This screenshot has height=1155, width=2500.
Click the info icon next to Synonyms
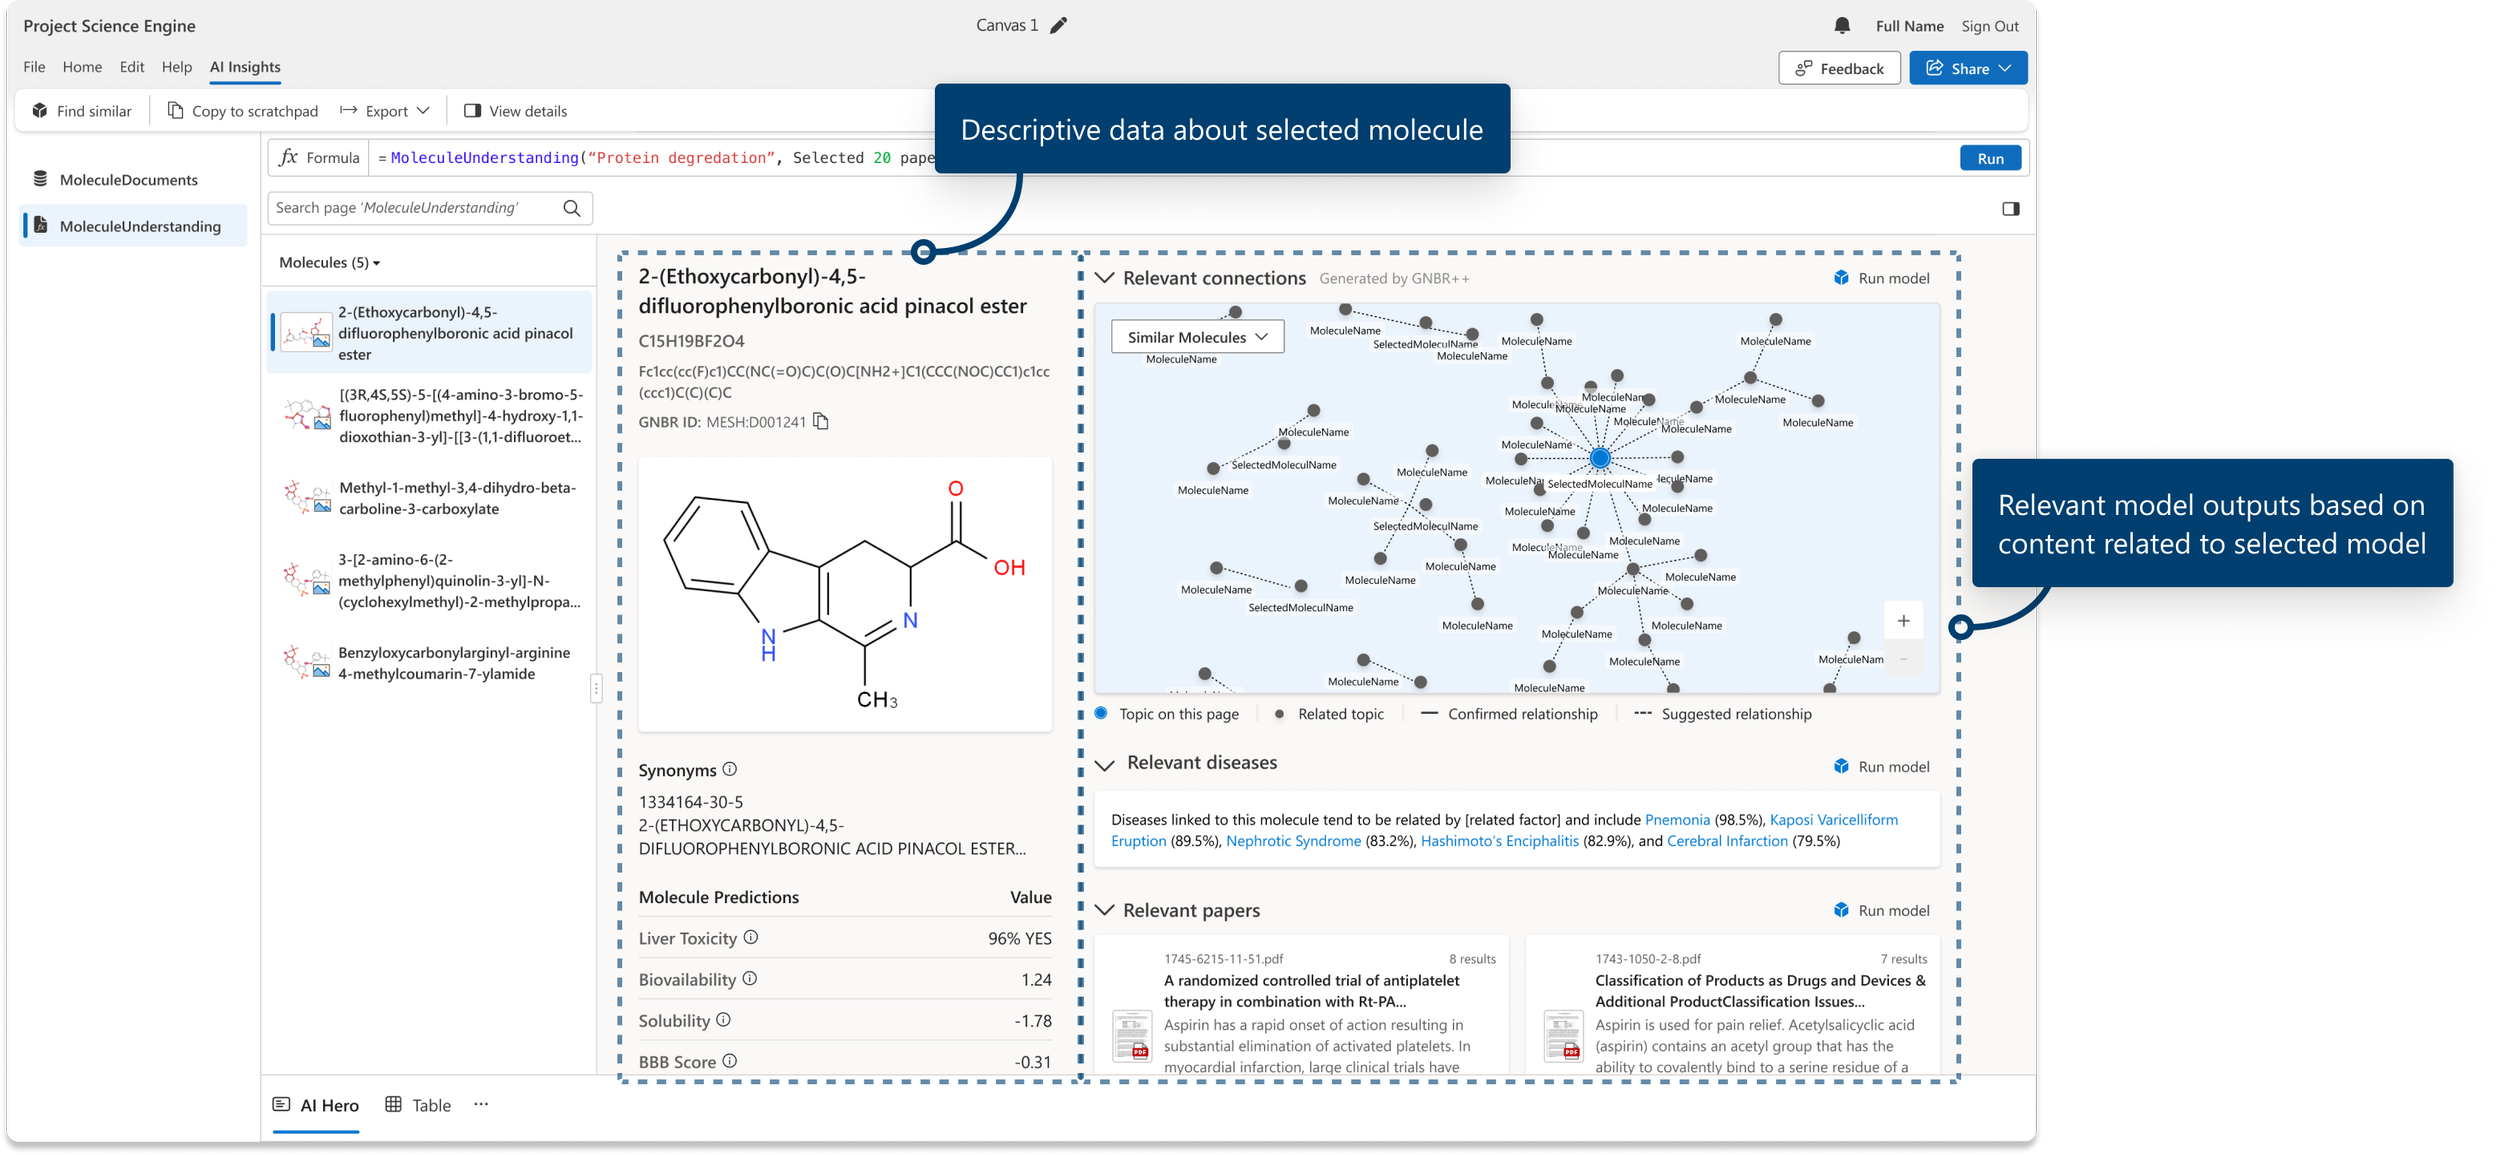(x=730, y=769)
